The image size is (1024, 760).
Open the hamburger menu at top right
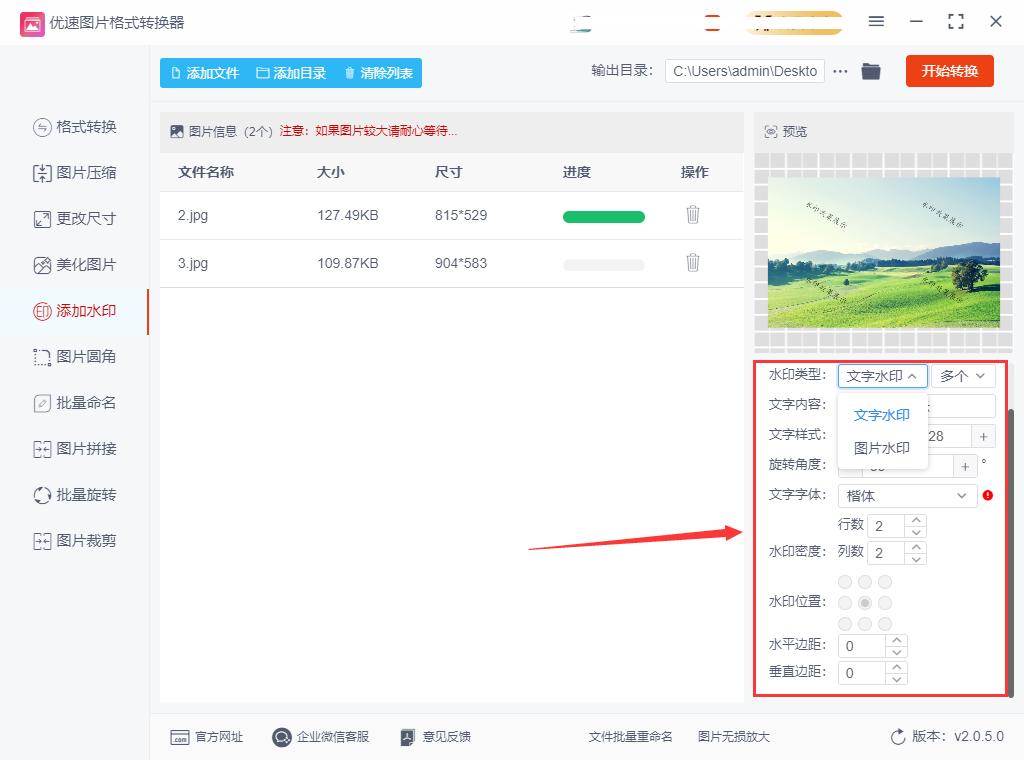pos(876,21)
